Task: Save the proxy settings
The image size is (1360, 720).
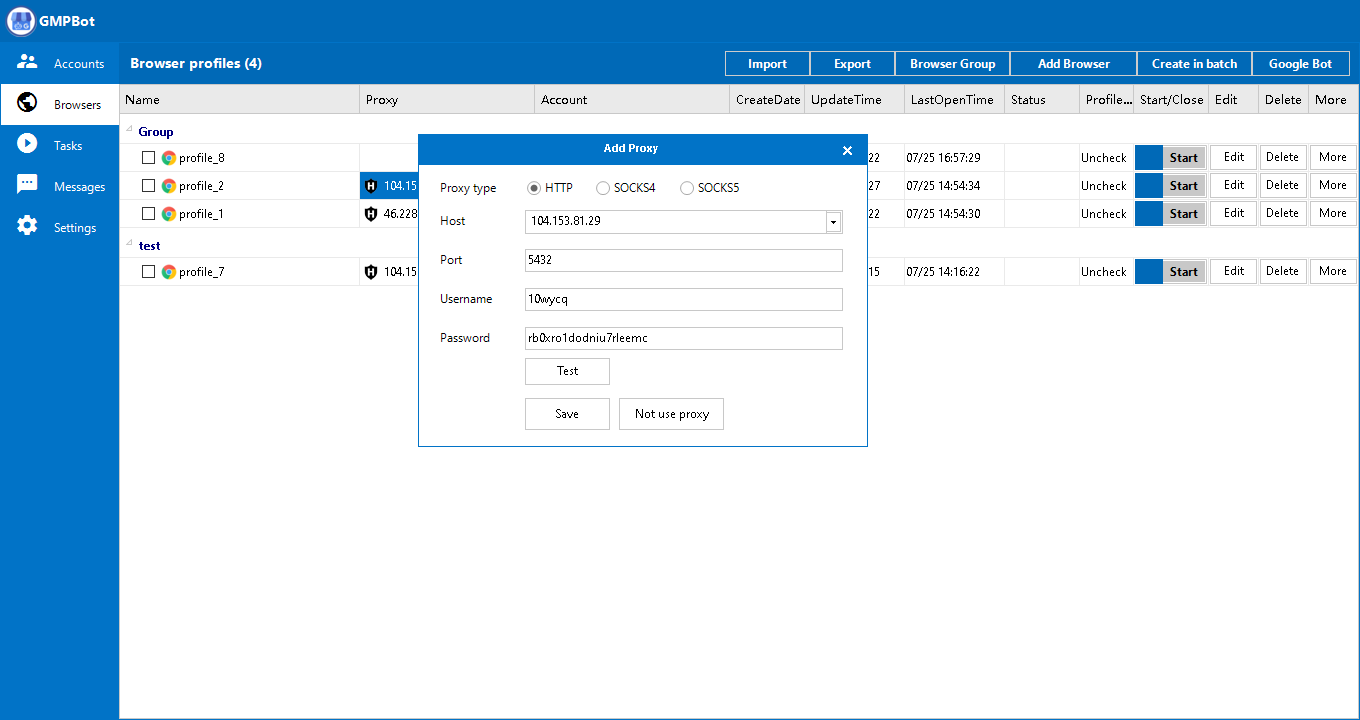Action: click(567, 414)
